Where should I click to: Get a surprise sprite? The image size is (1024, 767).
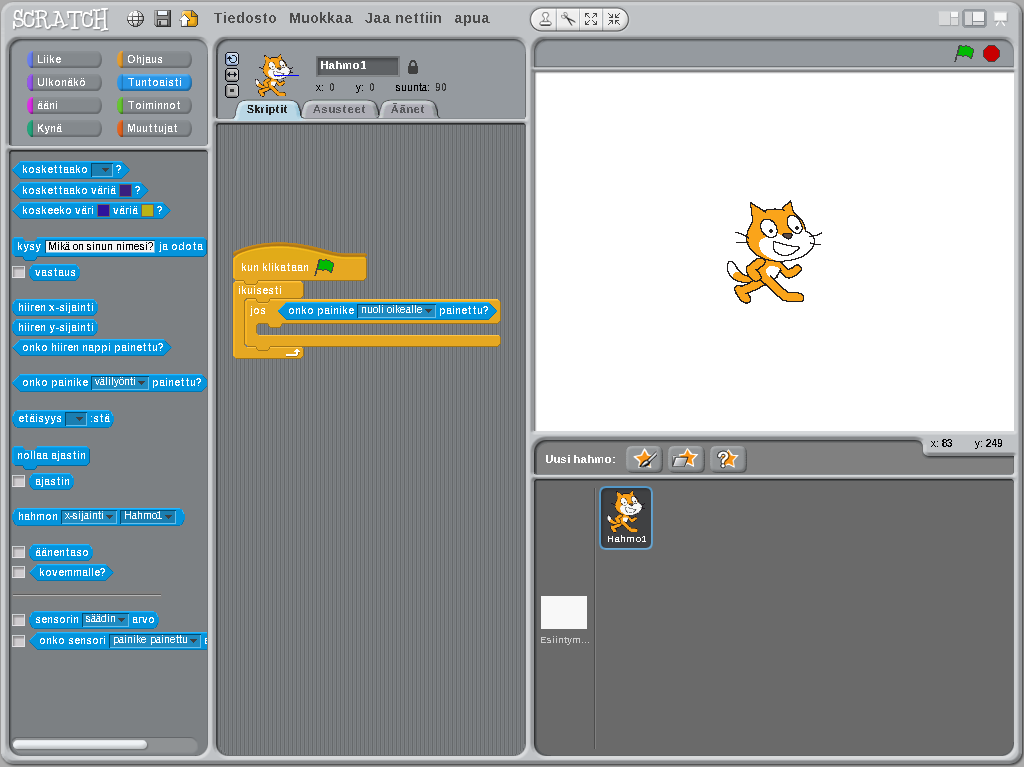(x=728, y=459)
